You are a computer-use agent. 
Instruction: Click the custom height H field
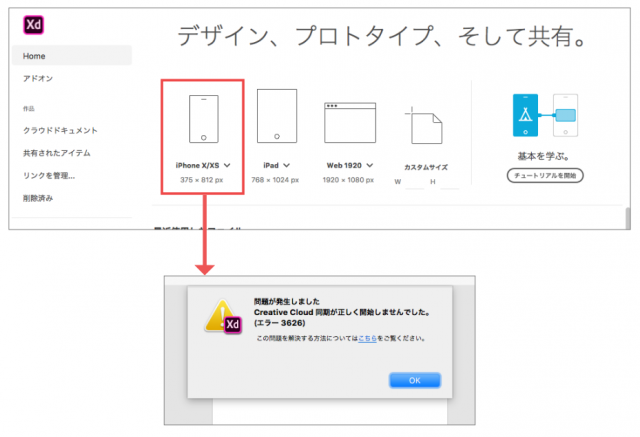(x=450, y=182)
